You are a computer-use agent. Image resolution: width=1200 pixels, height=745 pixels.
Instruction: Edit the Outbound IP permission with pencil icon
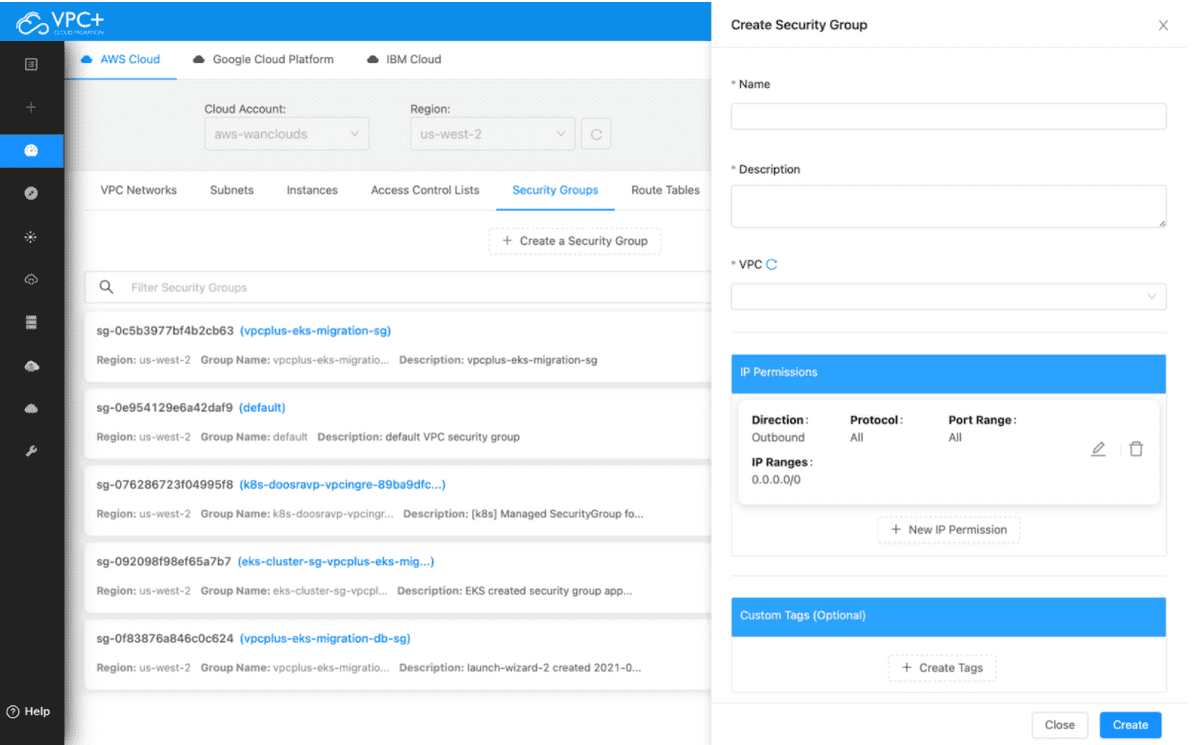click(x=1098, y=449)
